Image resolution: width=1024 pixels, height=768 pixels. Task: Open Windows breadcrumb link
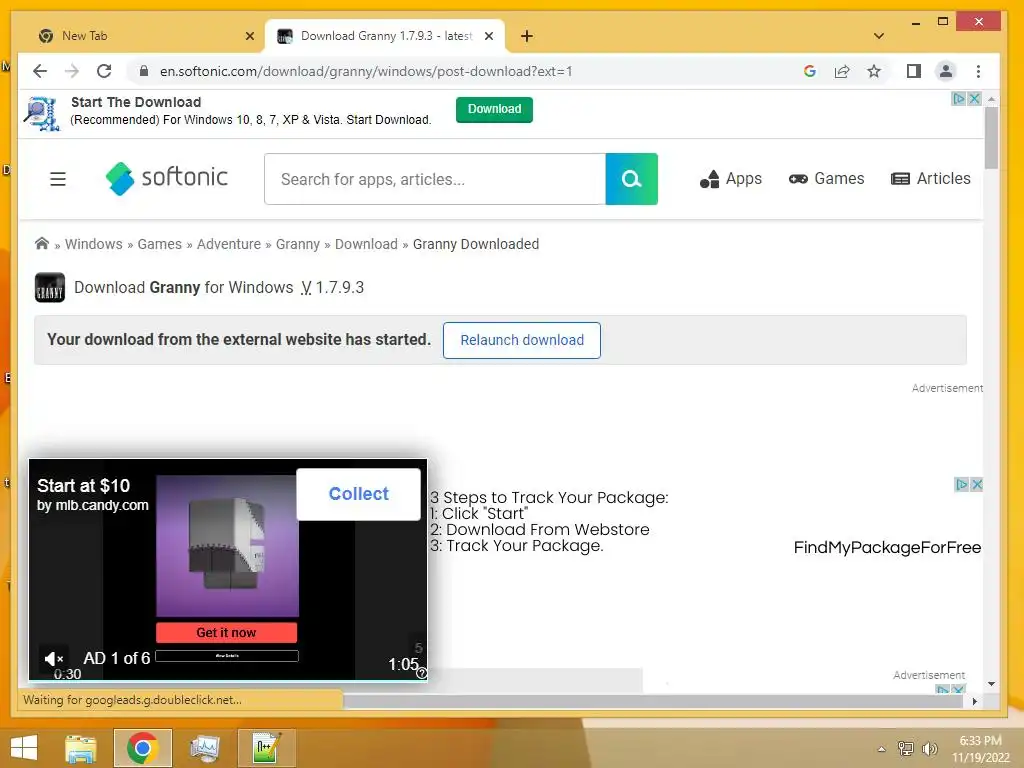(x=93, y=244)
